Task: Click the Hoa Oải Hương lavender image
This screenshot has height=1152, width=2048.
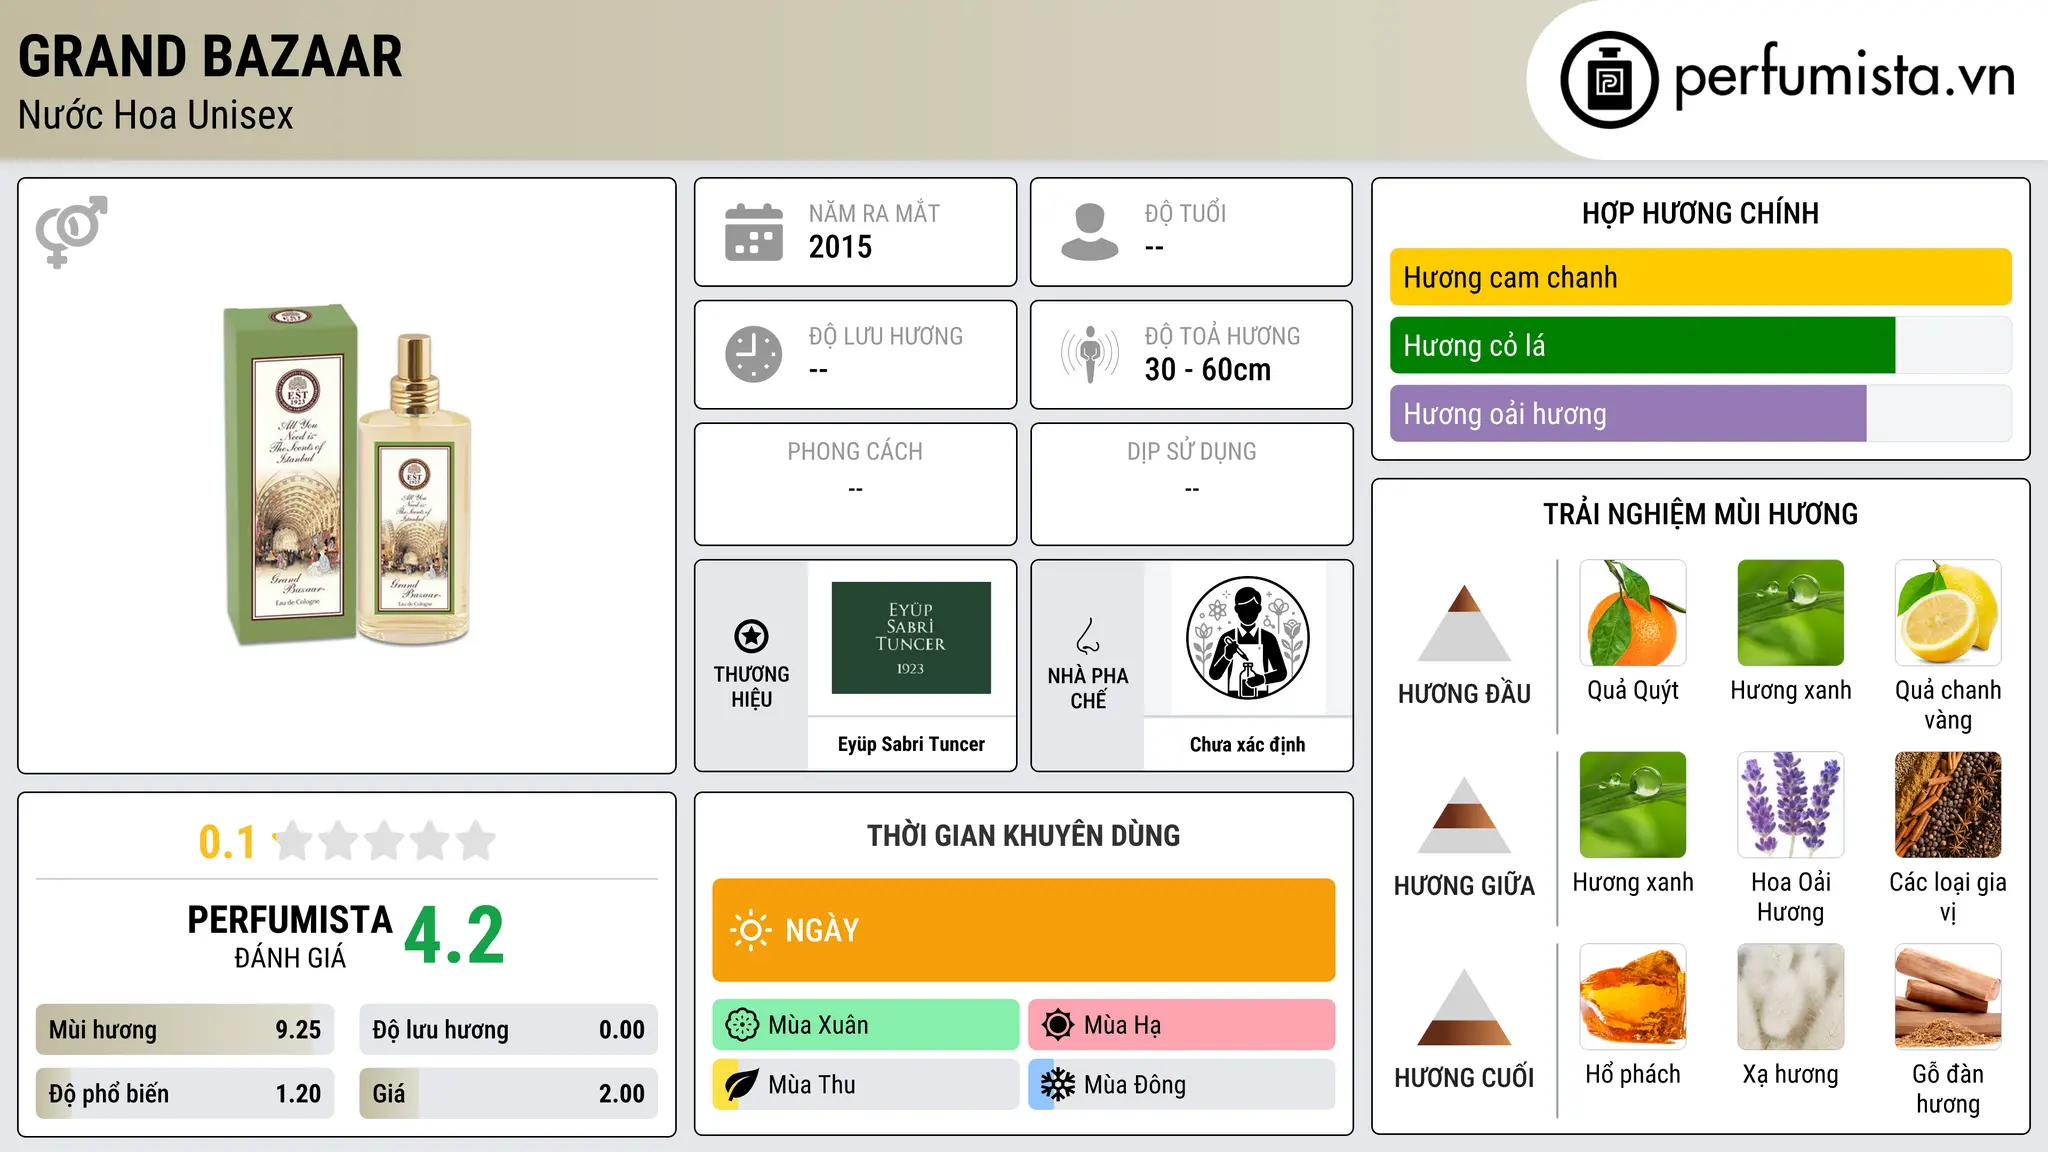Action: 1790,805
